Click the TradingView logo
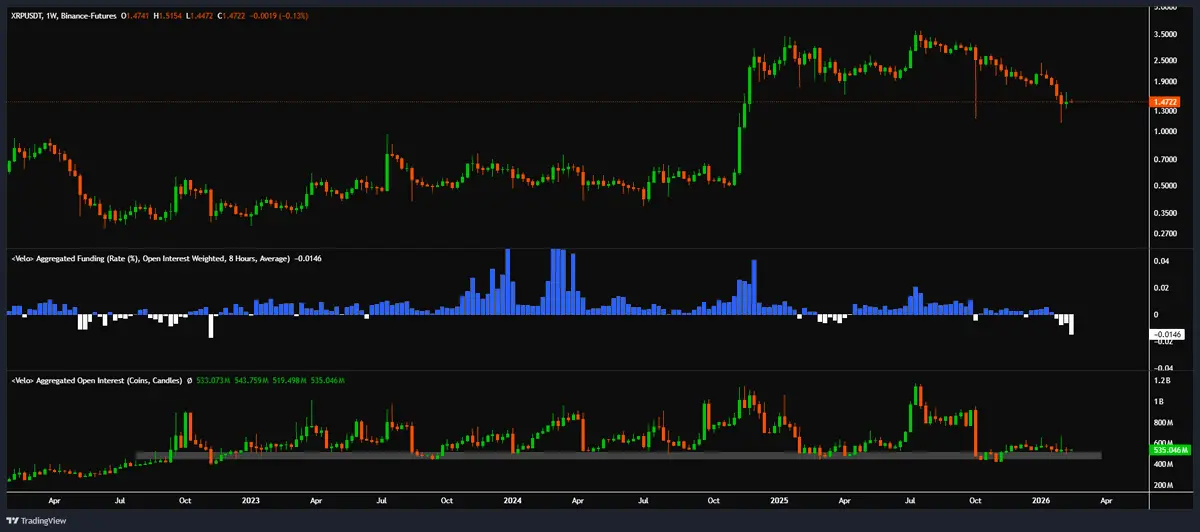The width and height of the screenshot is (1200, 532). tap(37, 522)
